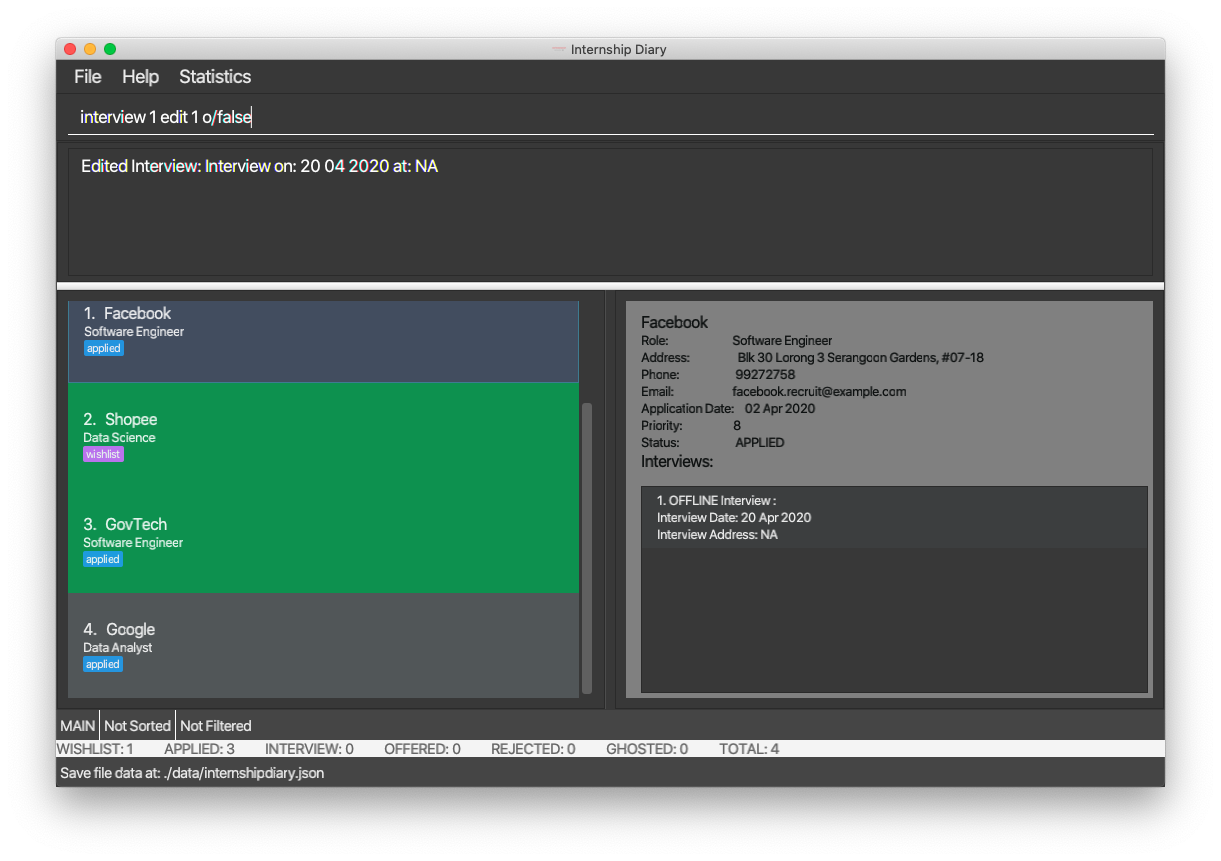This screenshot has height=861, width=1221.
Task: Click Data Analyst role under Google
Action: click(118, 648)
